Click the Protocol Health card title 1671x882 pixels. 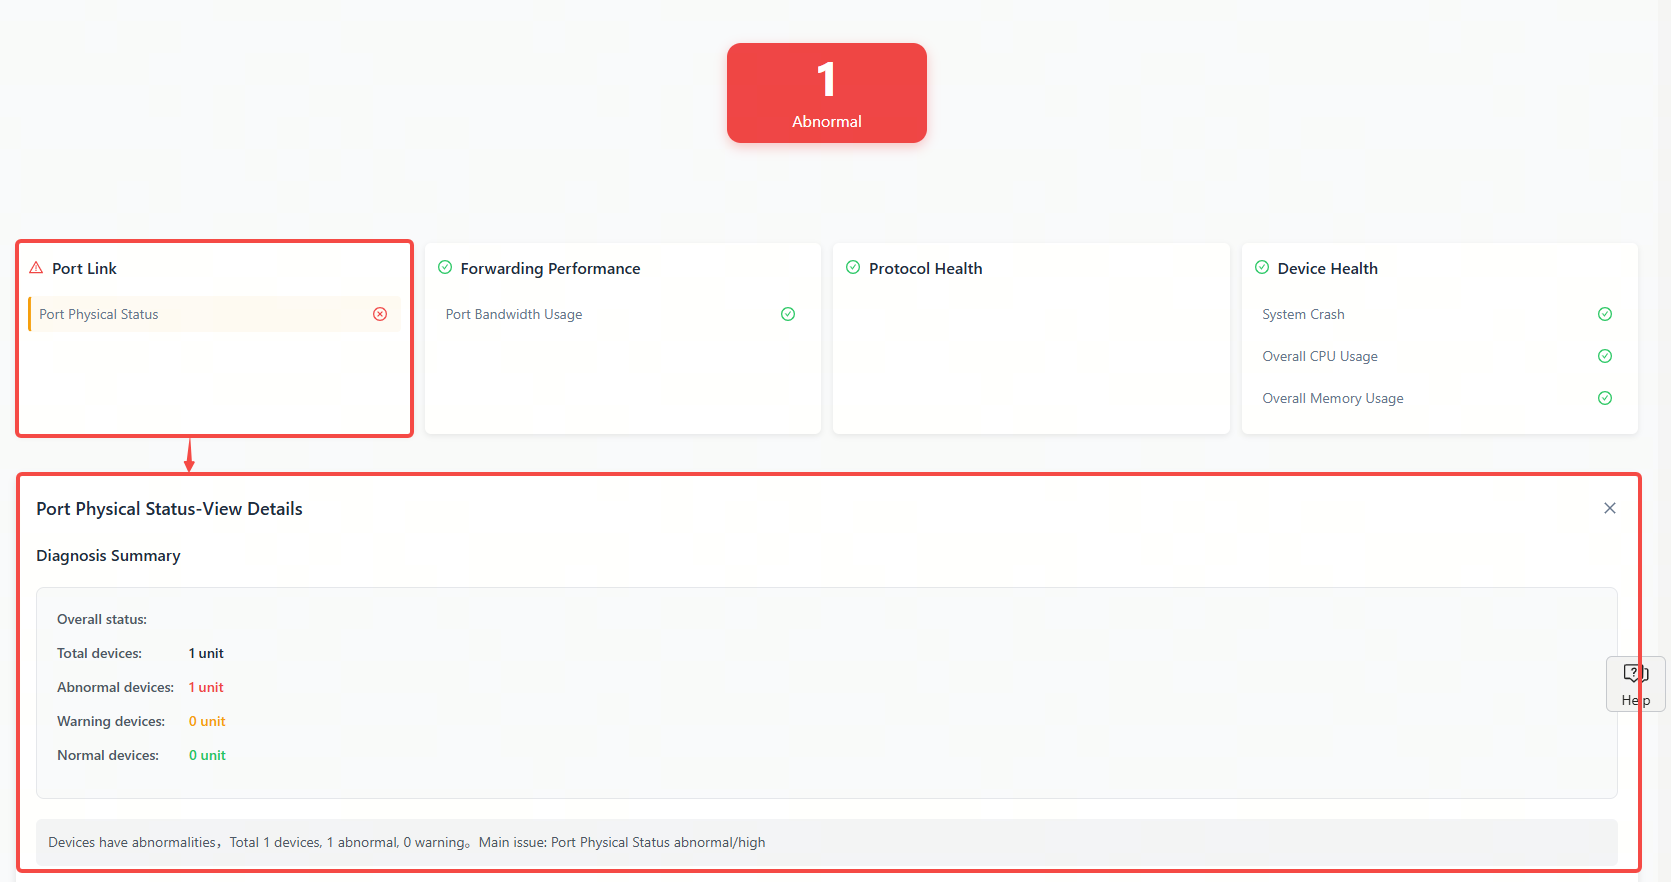(x=925, y=268)
